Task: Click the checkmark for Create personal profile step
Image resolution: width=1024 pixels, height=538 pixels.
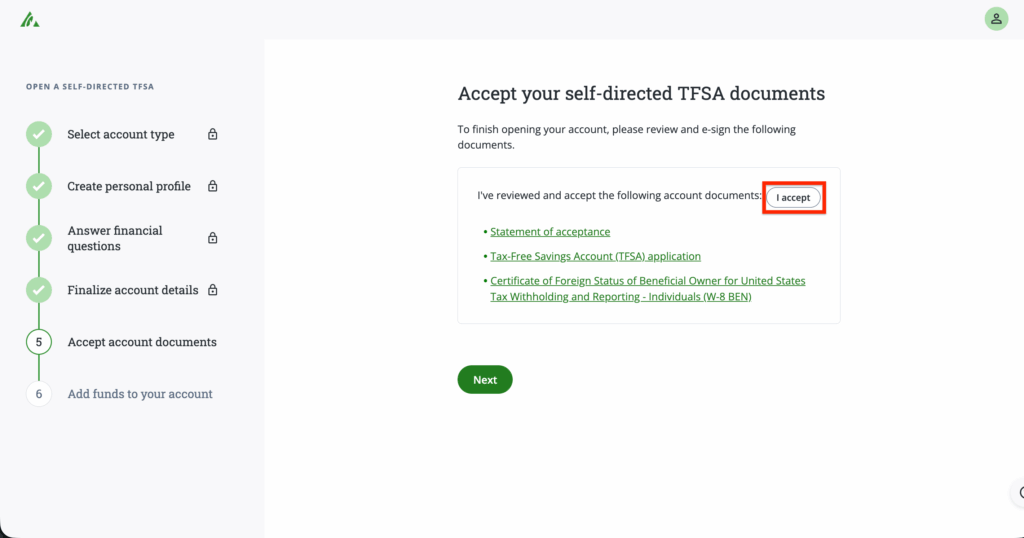Action: click(39, 186)
